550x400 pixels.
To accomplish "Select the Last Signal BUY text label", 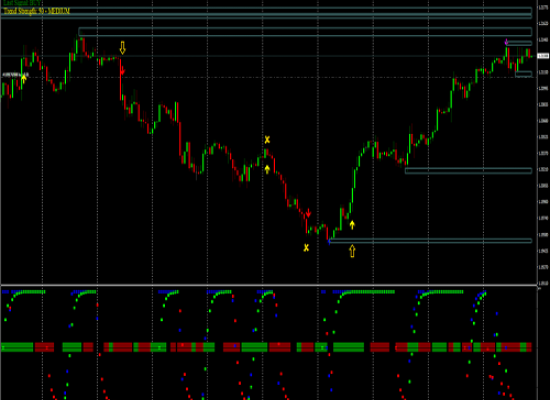I will (22, 2).
